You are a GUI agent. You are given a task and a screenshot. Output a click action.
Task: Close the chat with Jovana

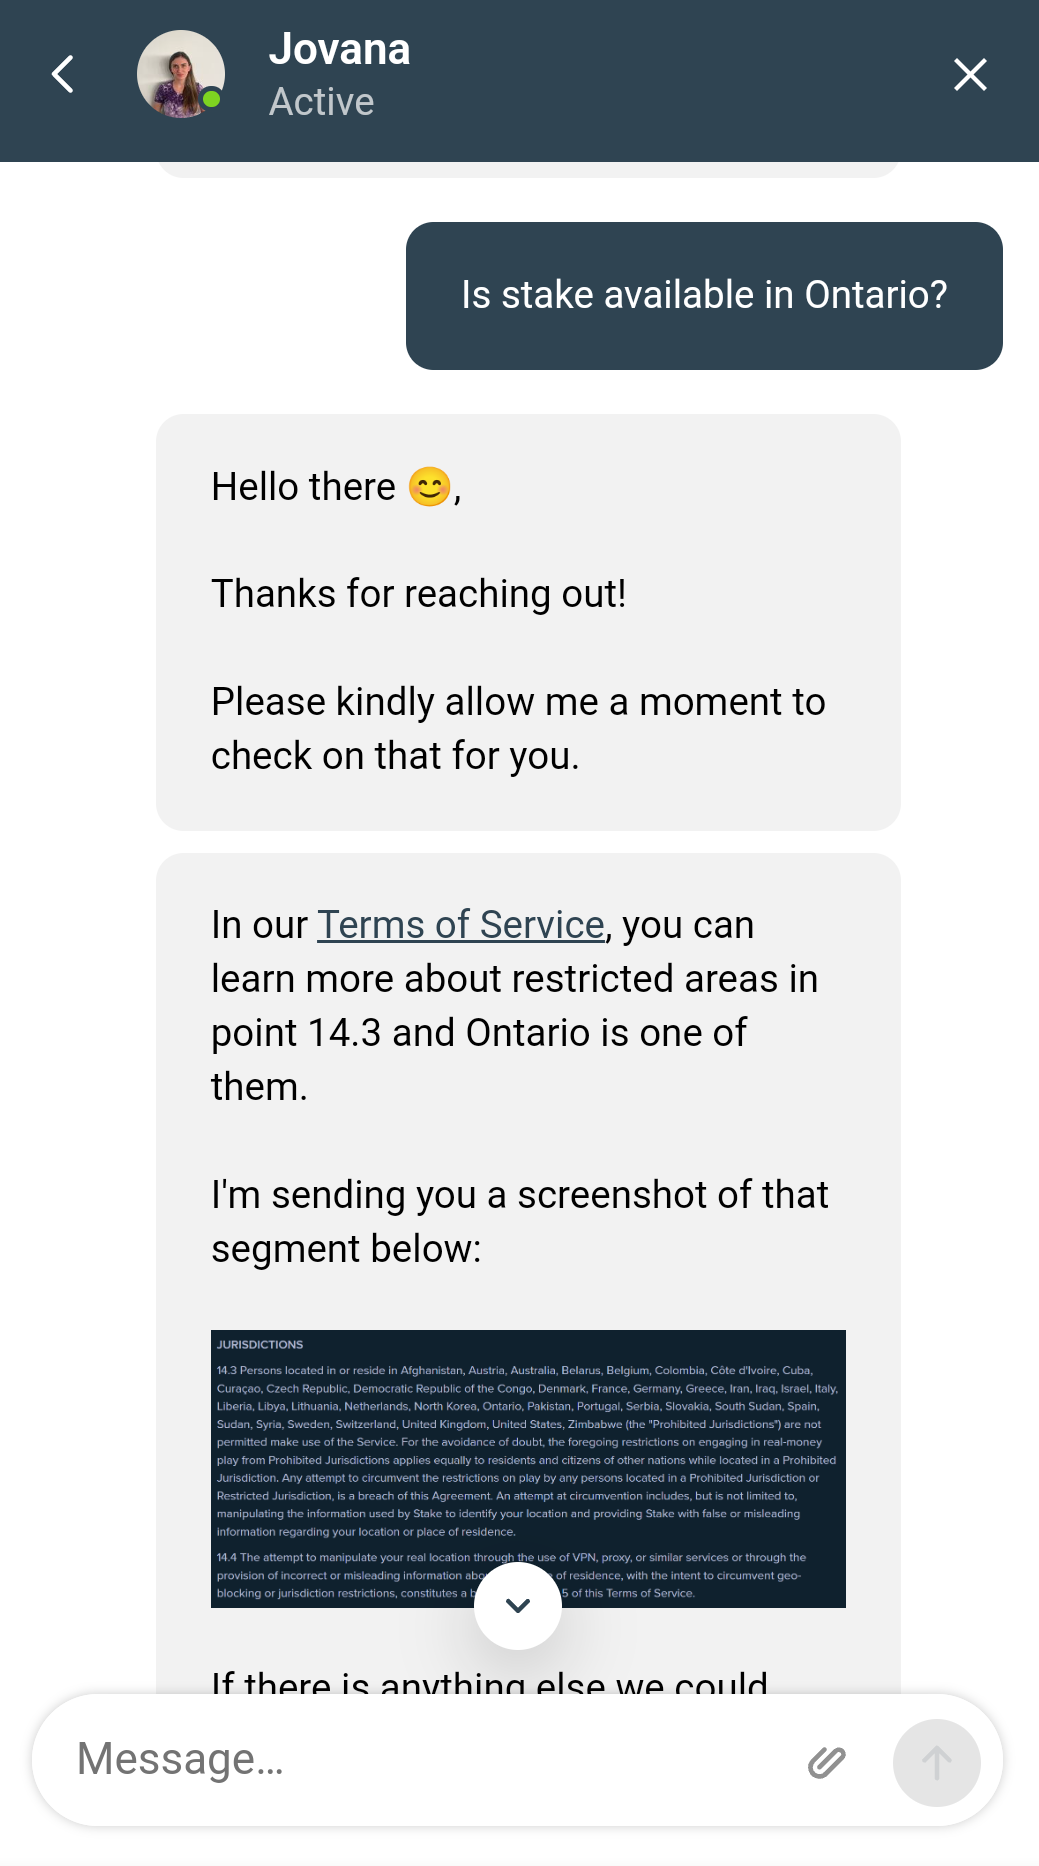coord(969,75)
